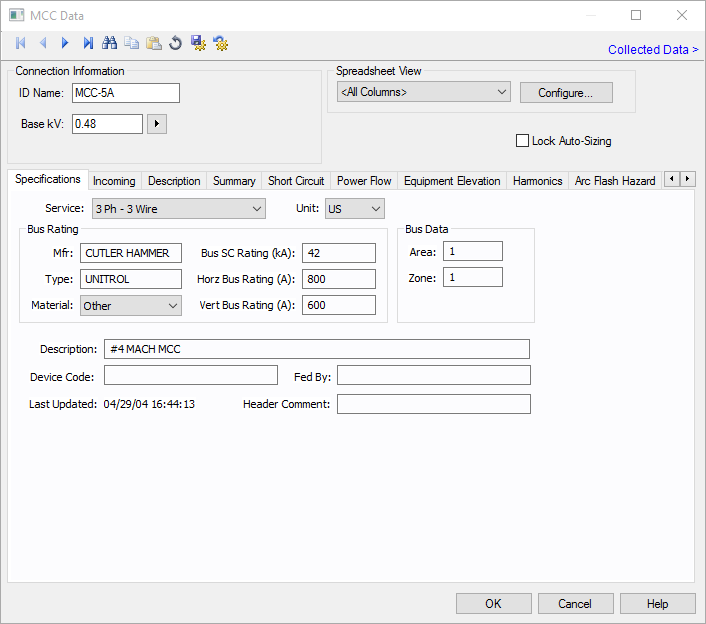Enable the Lock Auto-Sizing checkbox
This screenshot has width=706, height=624.
click(522, 141)
